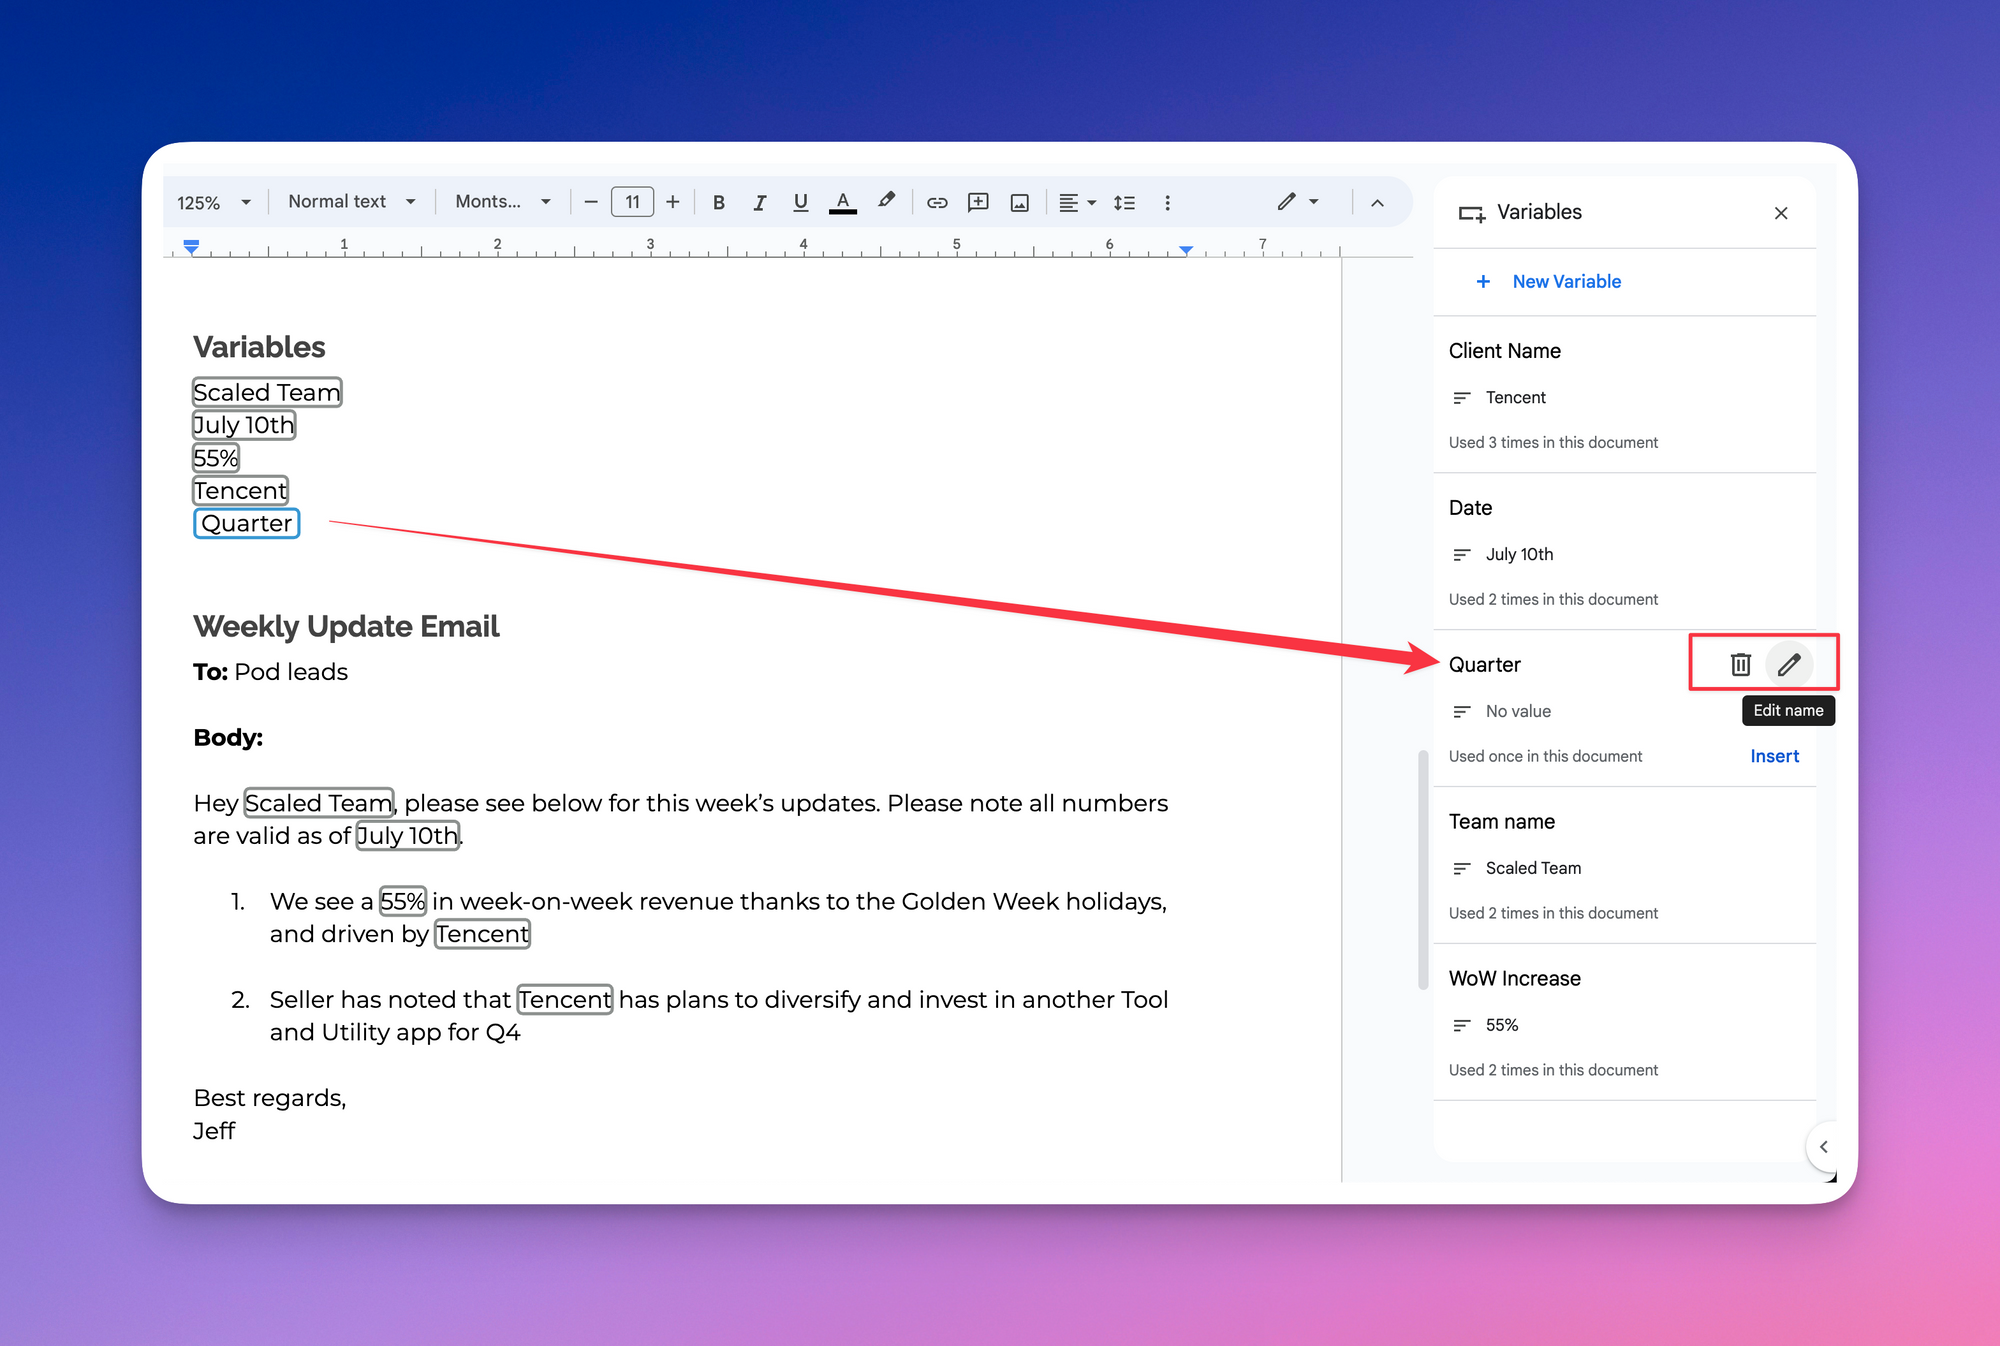Click the Variables panel title
Viewport: 2000px width, 1346px height.
pos(1539,212)
